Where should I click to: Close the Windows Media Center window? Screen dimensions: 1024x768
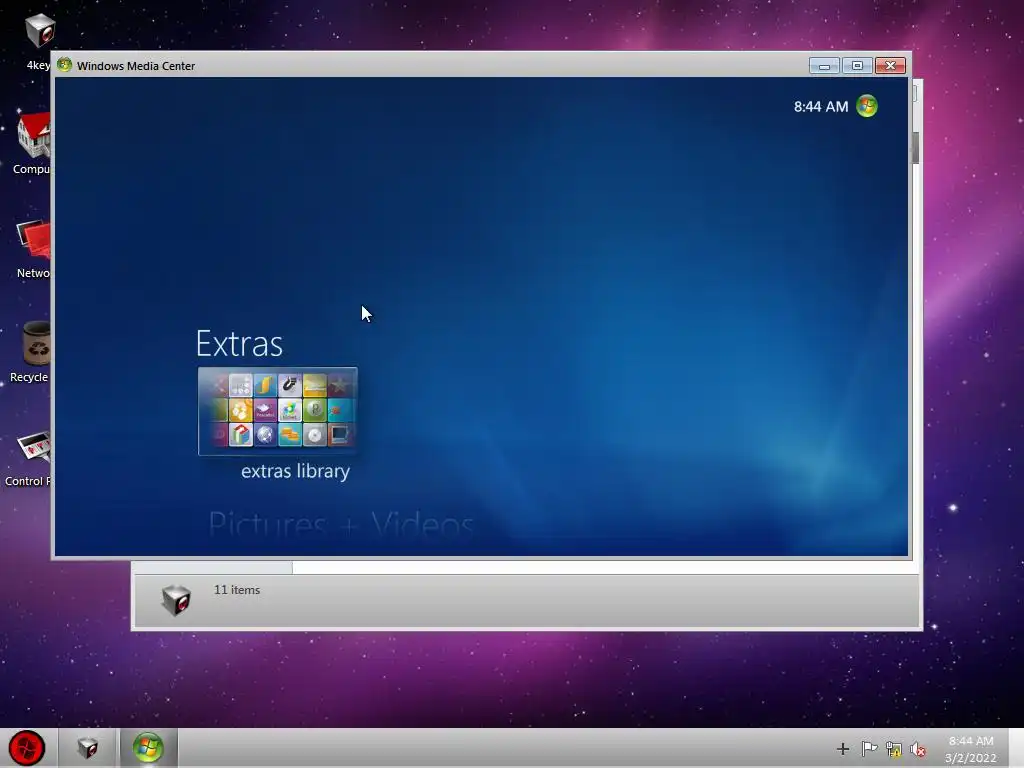click(x=890, y=66)
